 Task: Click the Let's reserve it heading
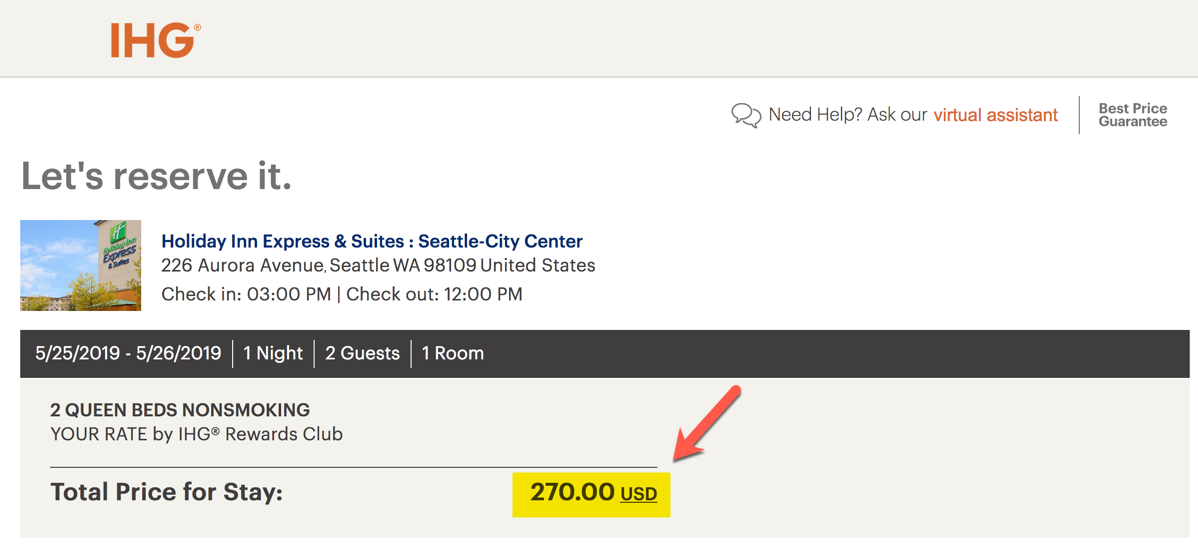click(x=156, y=176)
